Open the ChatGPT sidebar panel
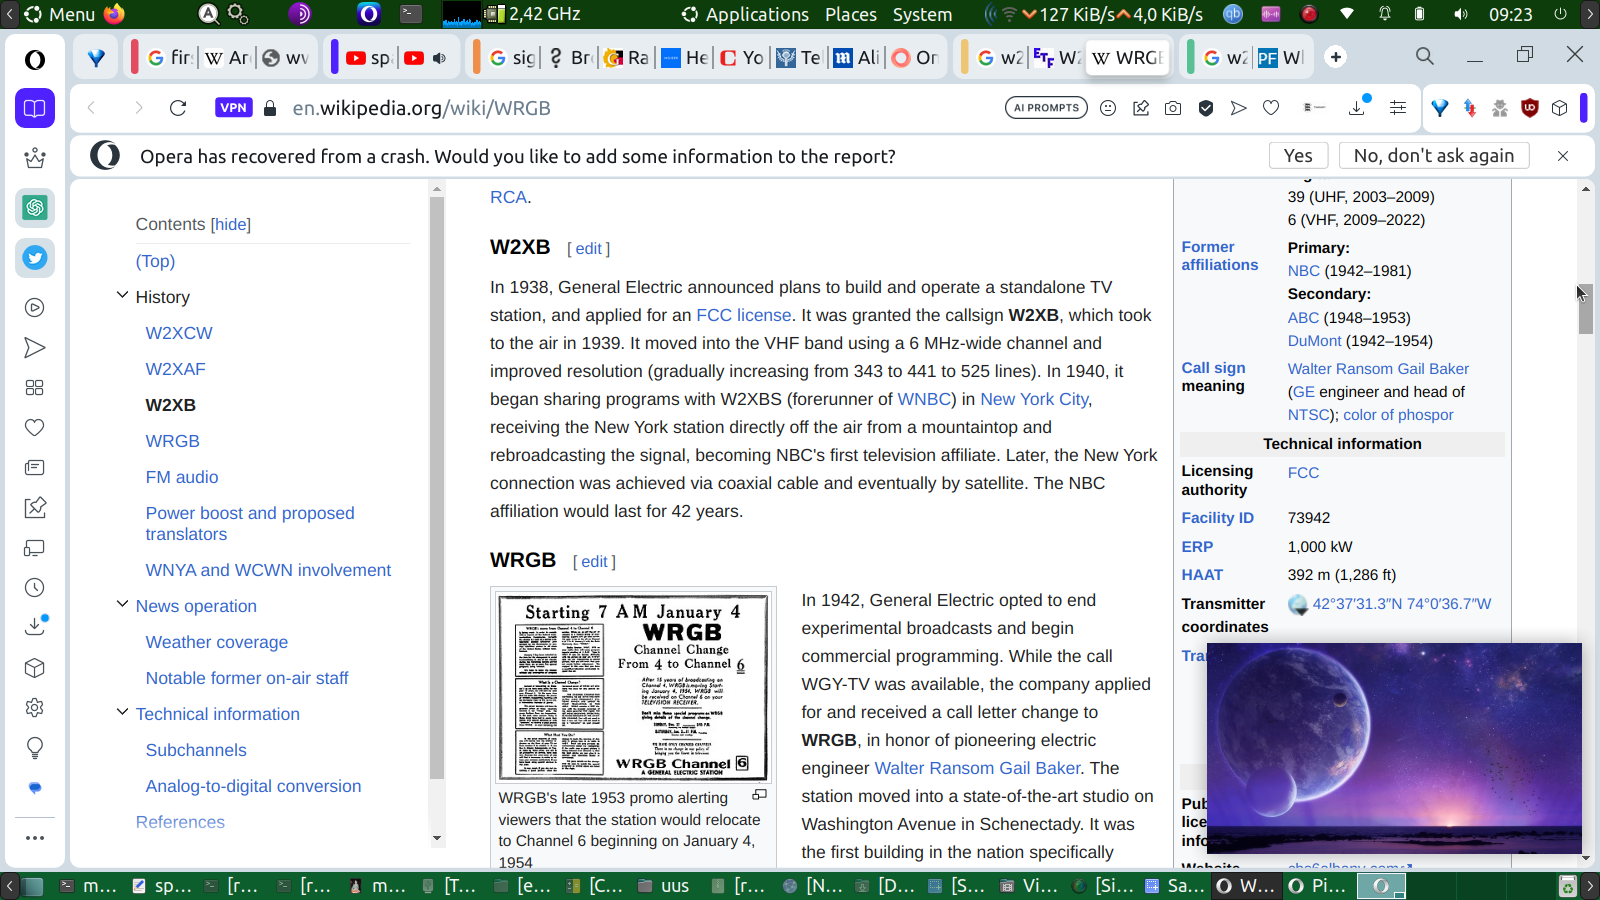Screen dimensions: 1600x900 (x=35, y=208)
